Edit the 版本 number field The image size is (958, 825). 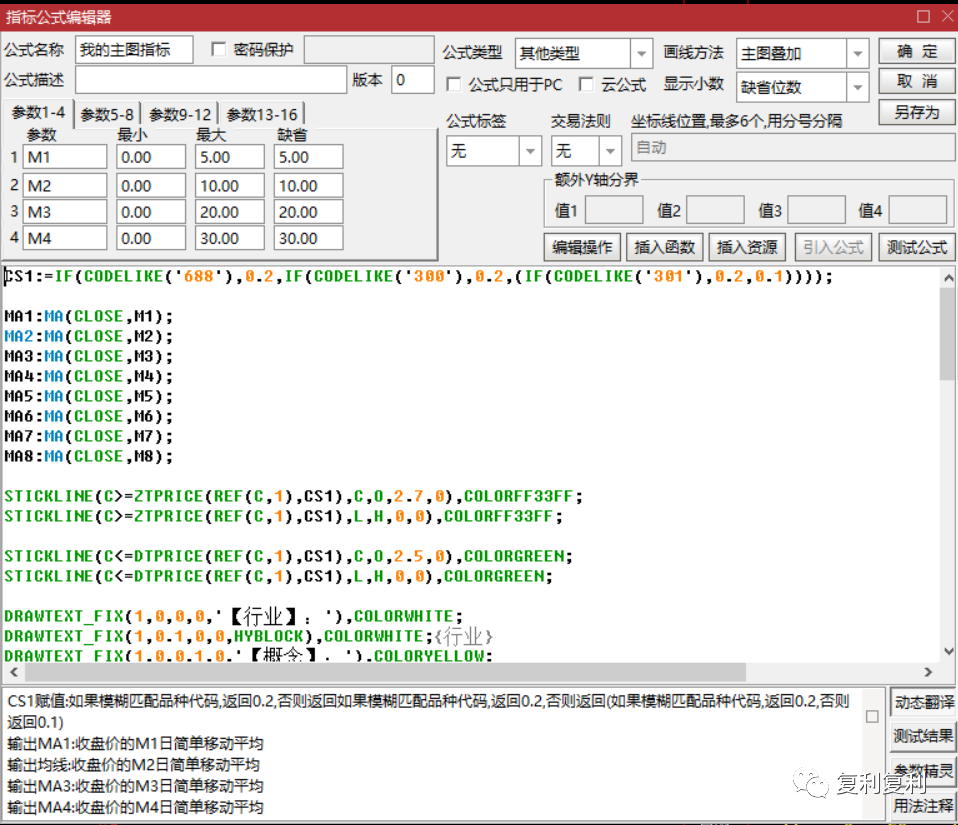tap(413, 80)
